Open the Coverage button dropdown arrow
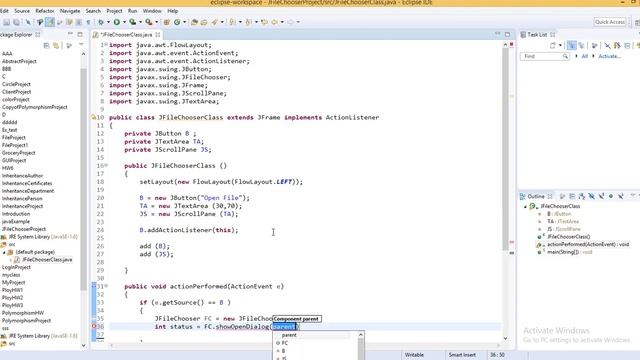The width and height of the screenshot is (640, 360). 140,22
